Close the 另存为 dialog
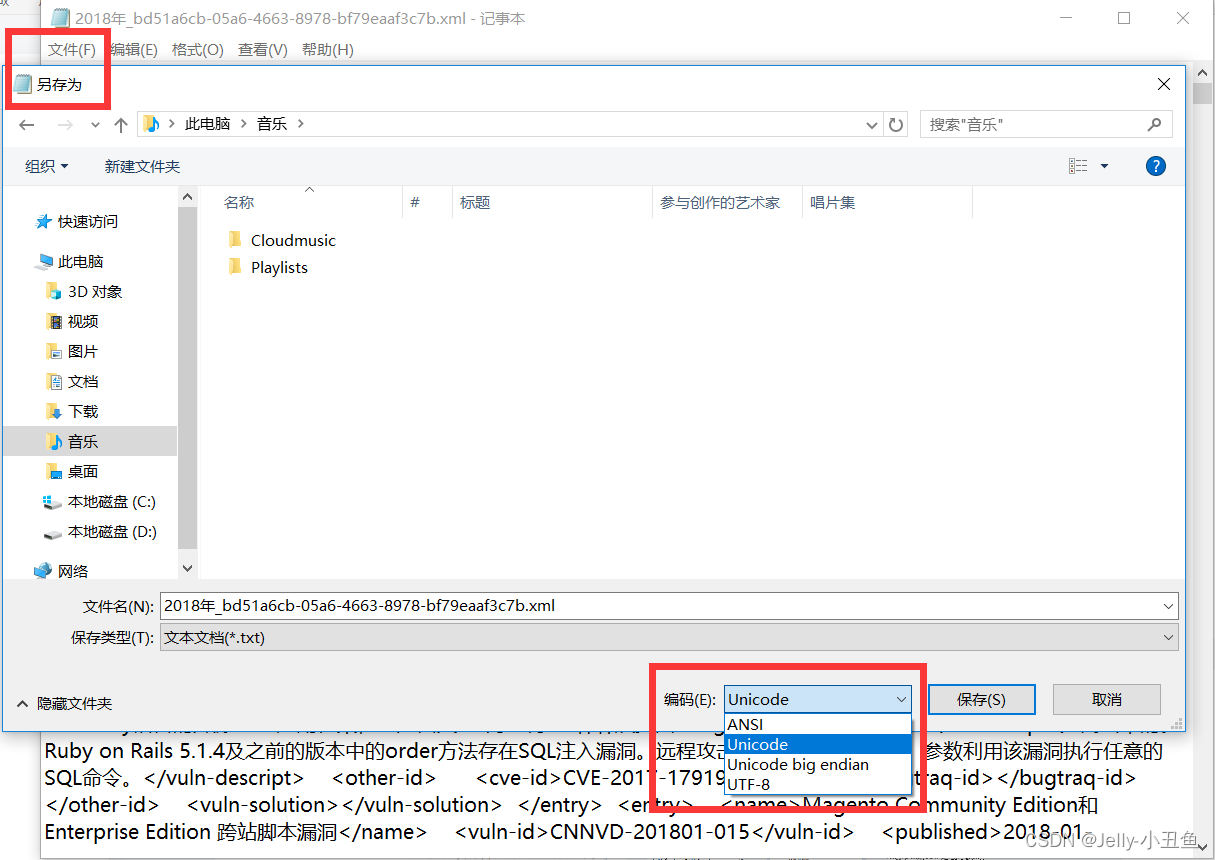The height and width of the screenshot is (860, 1215). pos(1164,85)
